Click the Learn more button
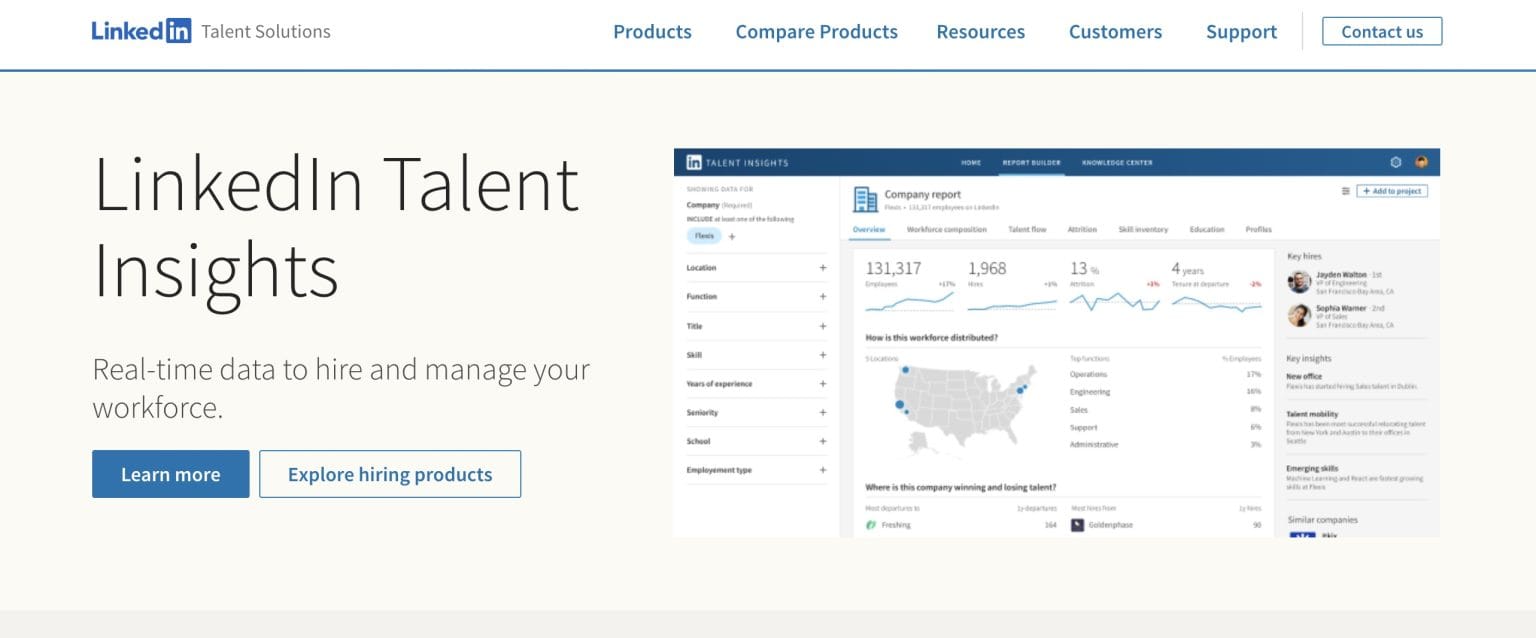This screenshot has width=1536, height=638. pos(170,474)
